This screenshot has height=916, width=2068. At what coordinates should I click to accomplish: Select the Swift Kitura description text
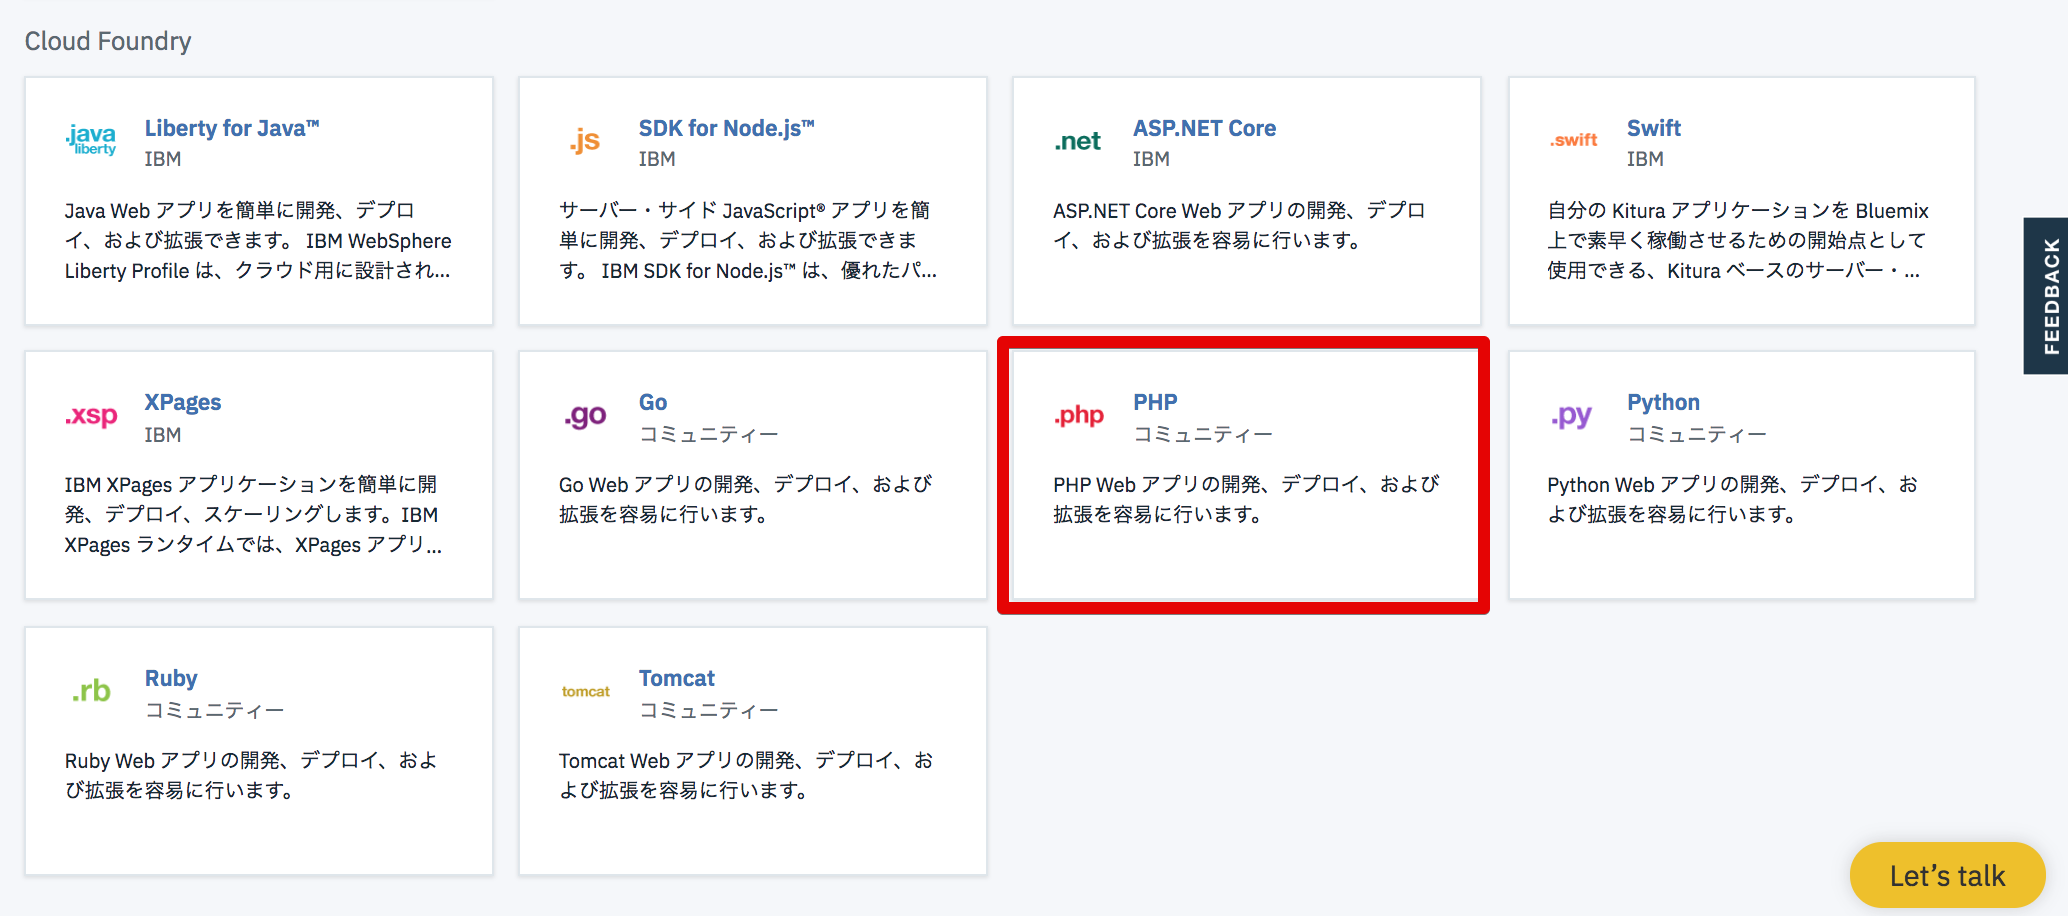tap(1738, 241)
